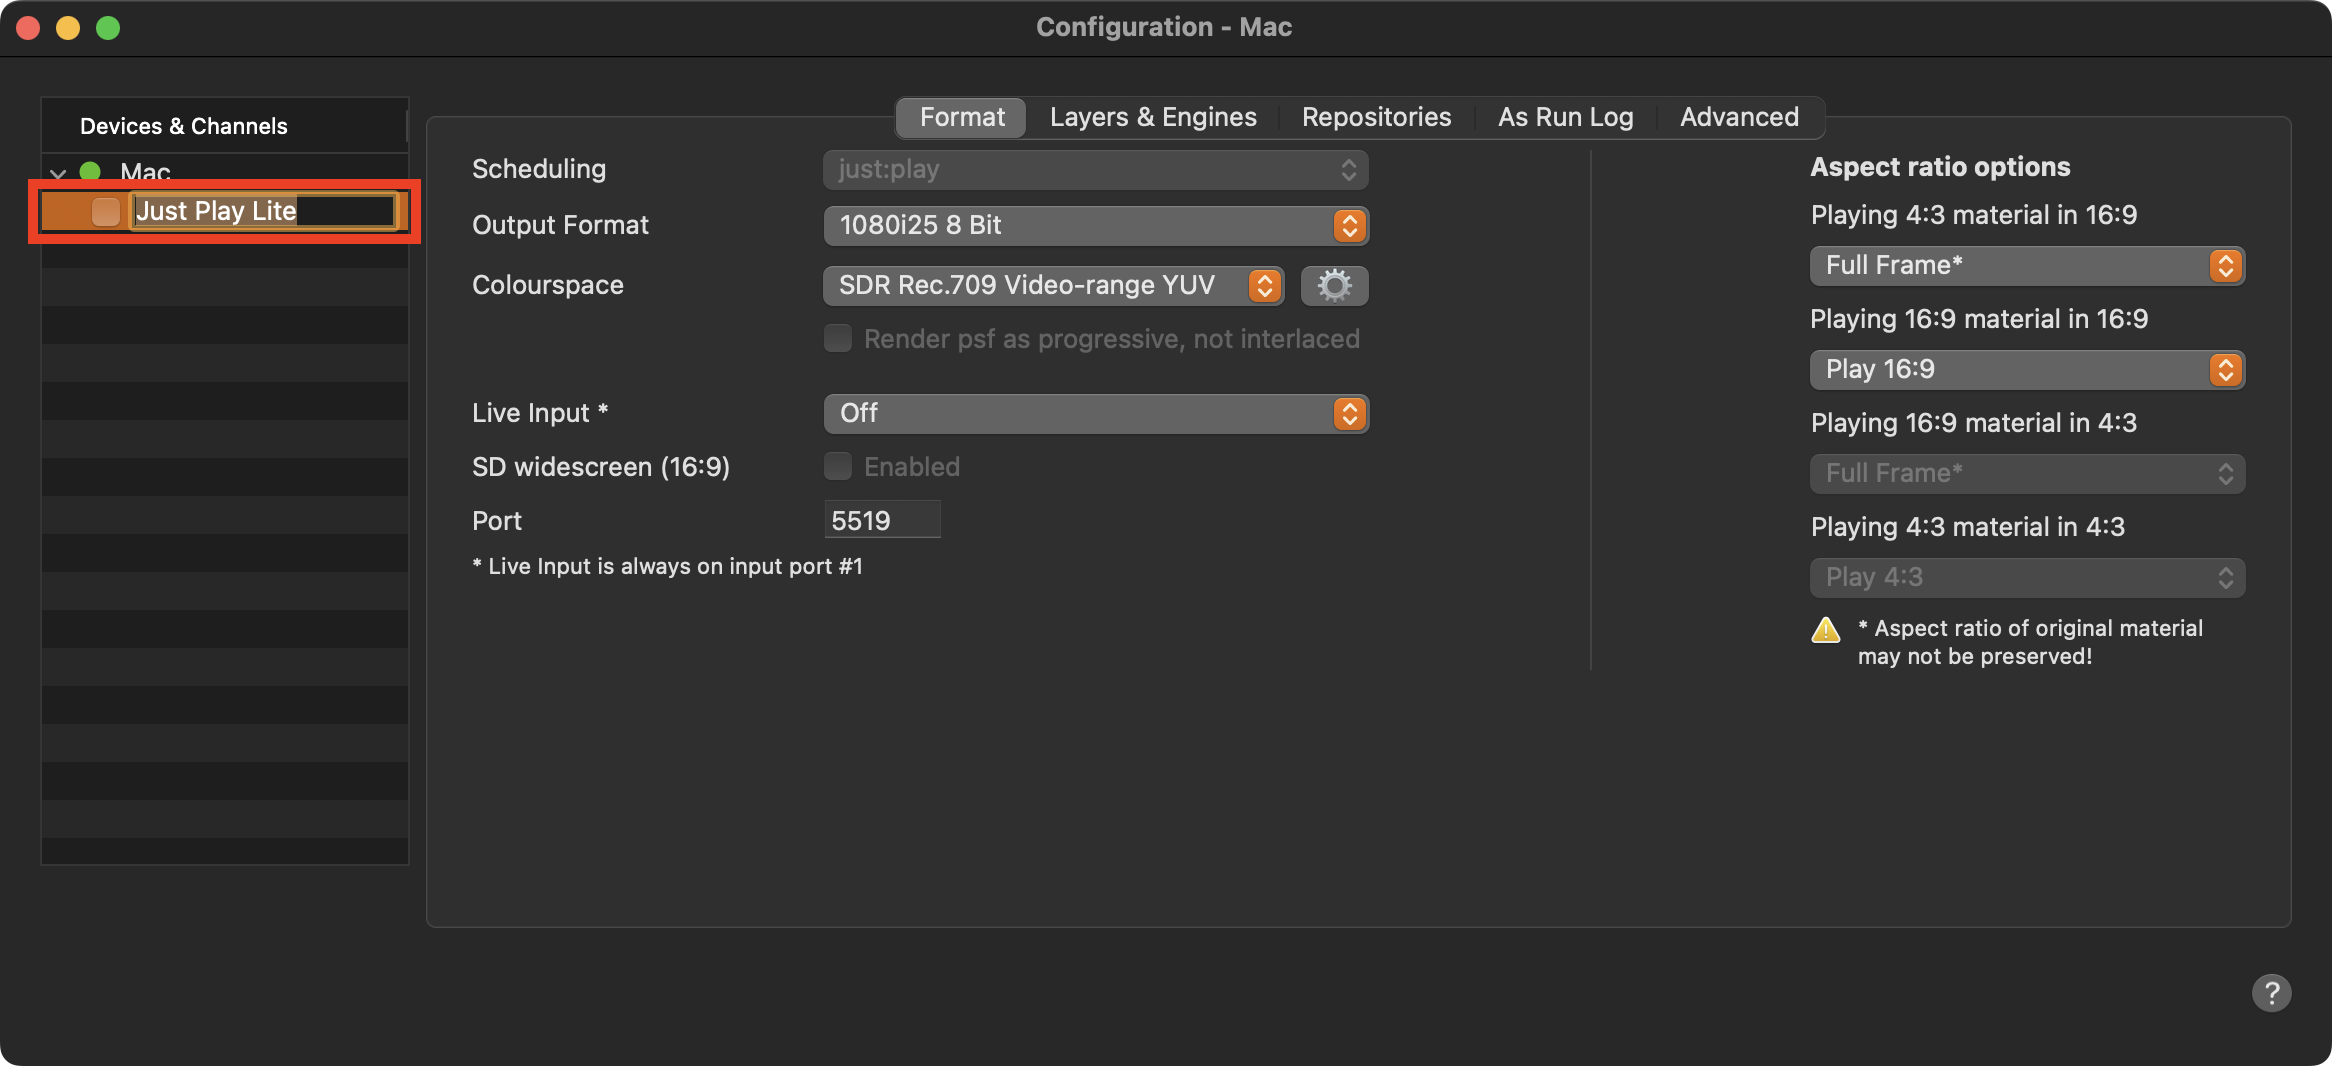Open the Scheduling just:play dropdown

pyautogui.click(x=1096, y=169)
